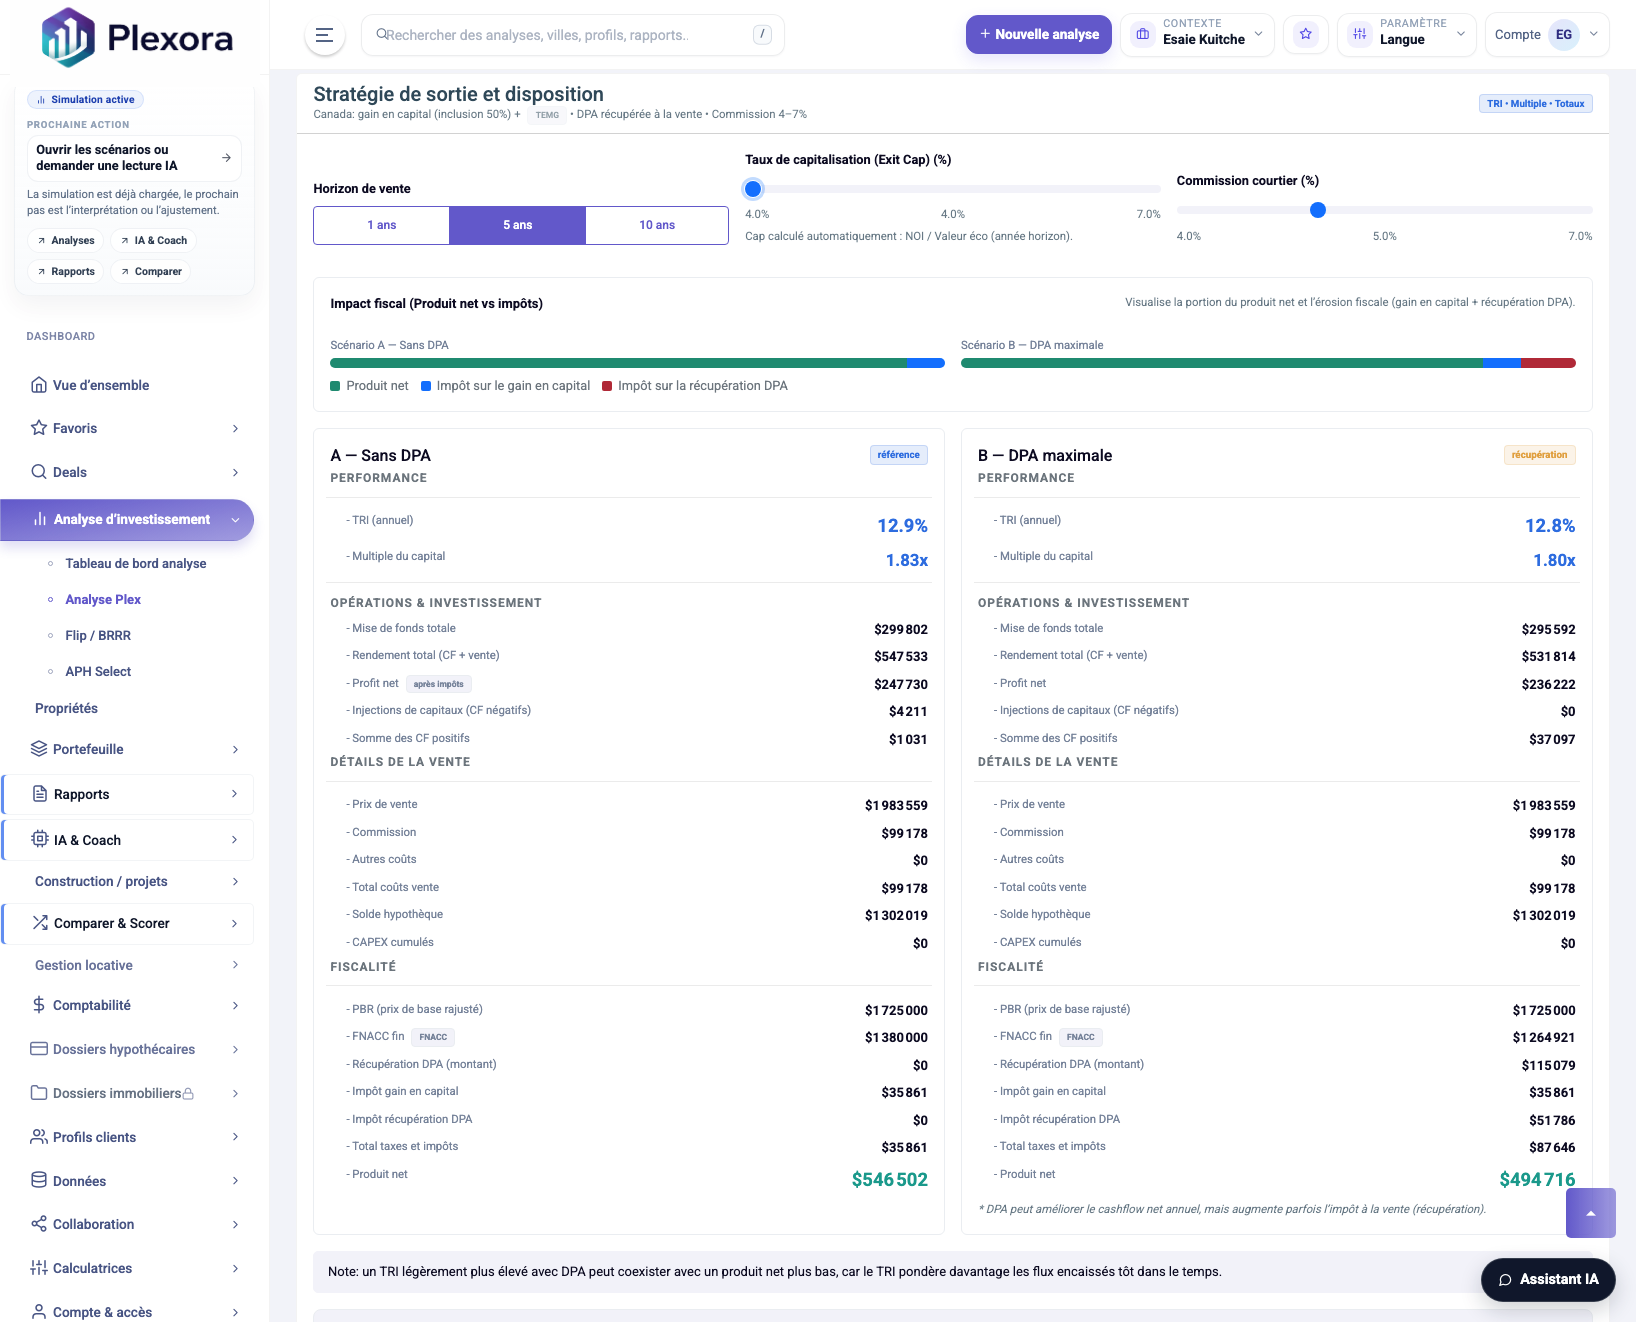The height and width of the screenshot is (1322, 1636).
Task: Open Vue d'ensemble from the sidebar
Action: 101,385
